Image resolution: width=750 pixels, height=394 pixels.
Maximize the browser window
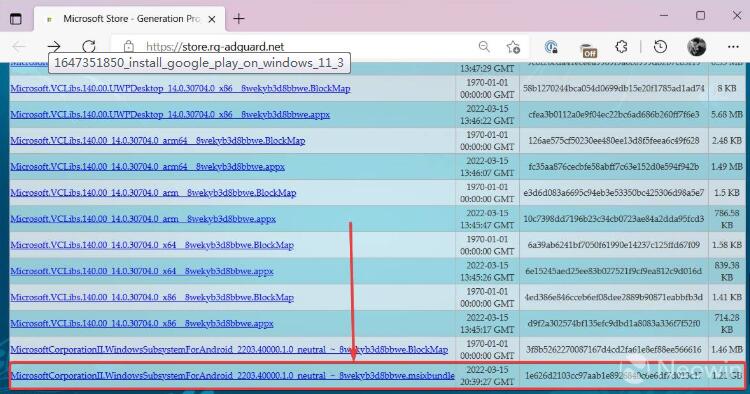click(x=700, y=16)
